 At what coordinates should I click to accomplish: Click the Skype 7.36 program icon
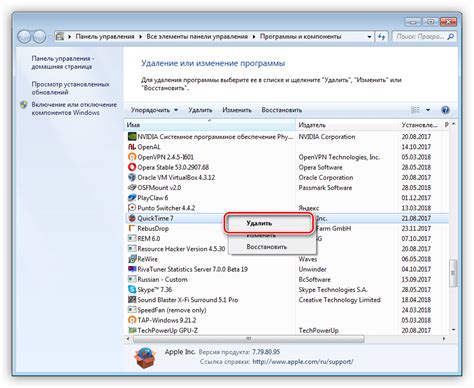coord(132,289)
